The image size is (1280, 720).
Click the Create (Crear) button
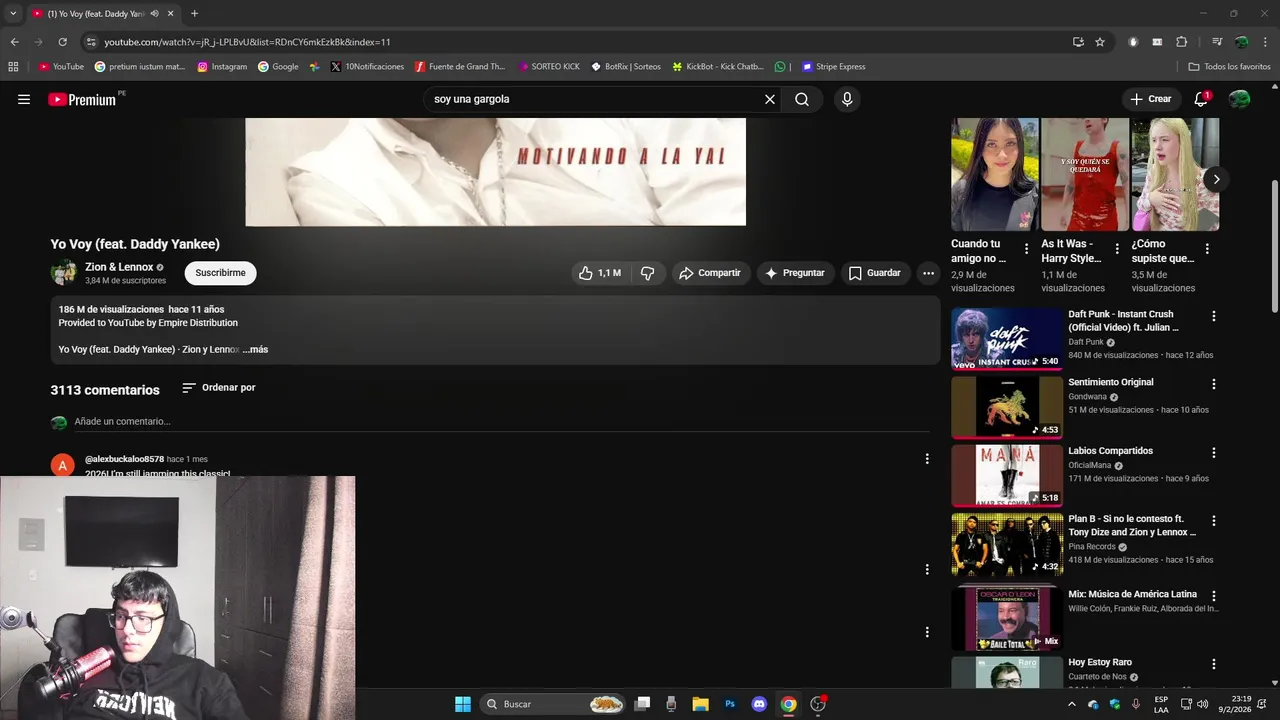[1151, 99]
